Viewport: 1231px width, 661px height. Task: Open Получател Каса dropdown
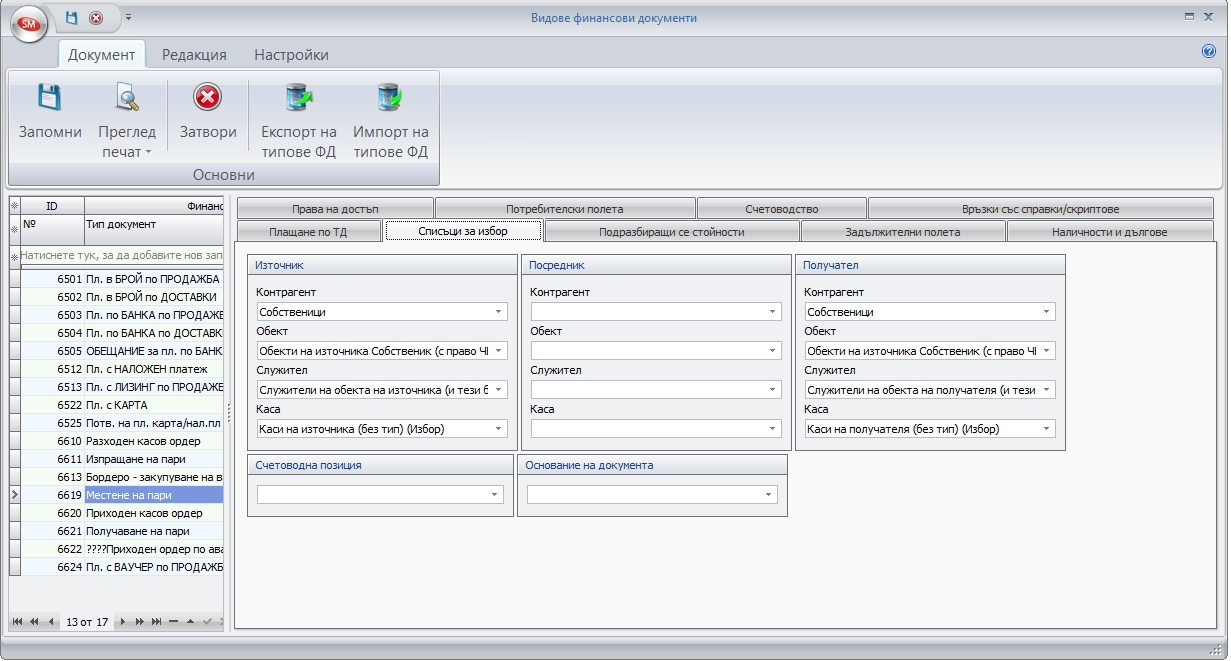pos(1046,429)
